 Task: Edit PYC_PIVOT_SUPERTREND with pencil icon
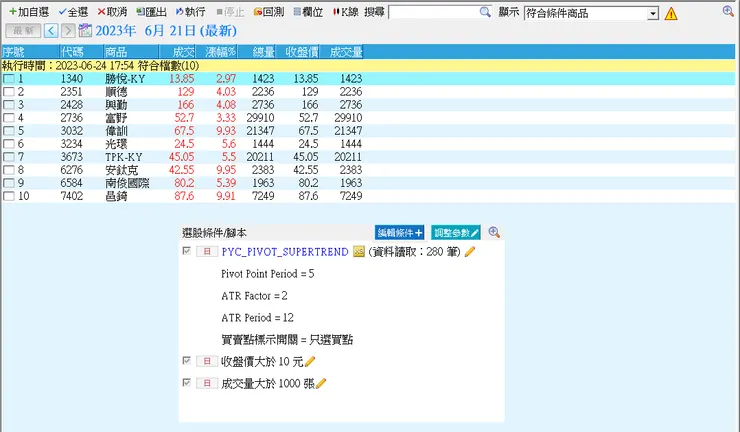coord(470,252)
